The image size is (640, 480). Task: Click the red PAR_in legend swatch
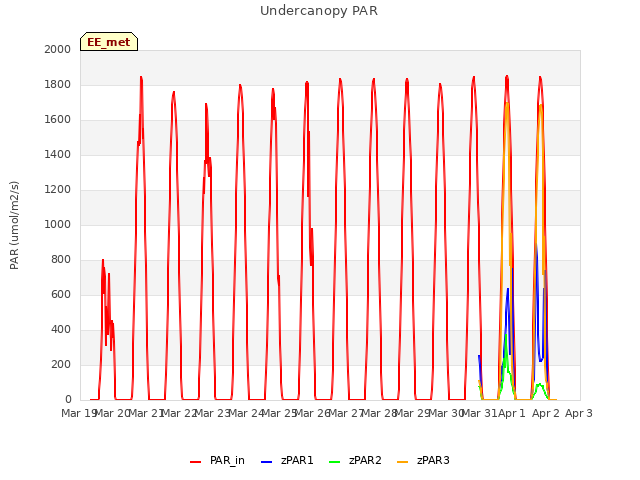point(196,462)
